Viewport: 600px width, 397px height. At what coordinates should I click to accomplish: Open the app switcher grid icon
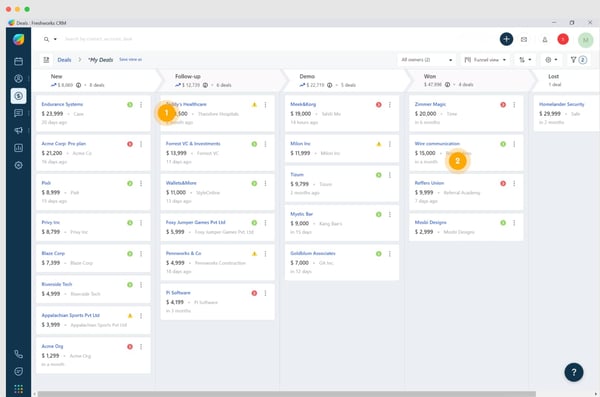pyautogui.click(x=18, y=389)
